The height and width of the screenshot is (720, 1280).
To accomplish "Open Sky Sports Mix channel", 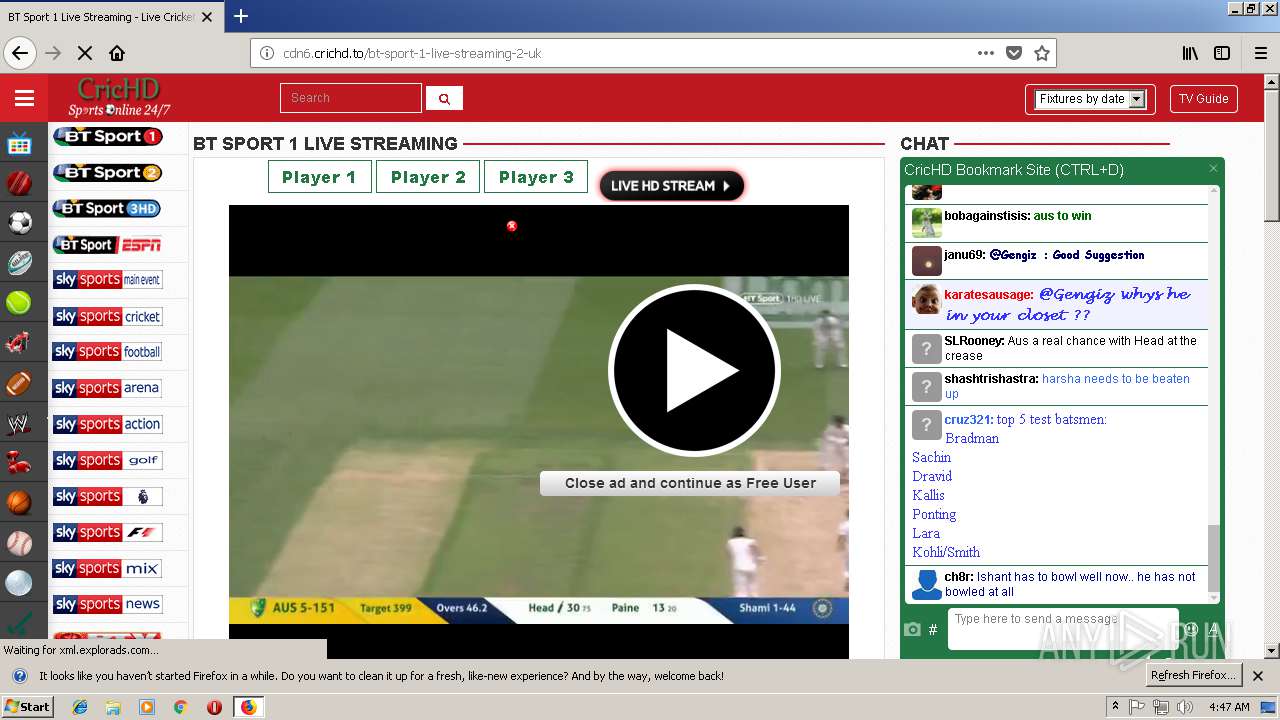I will pyautogui.click(x=108, y=568).
